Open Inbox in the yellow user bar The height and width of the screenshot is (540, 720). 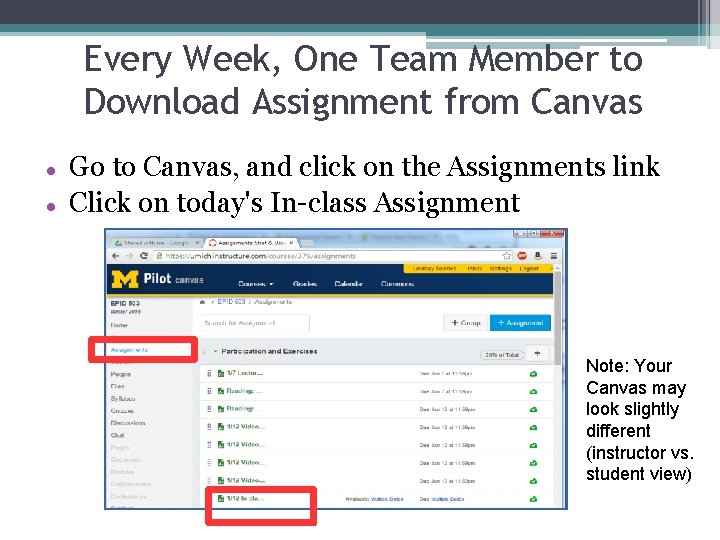tap(474, 268)
